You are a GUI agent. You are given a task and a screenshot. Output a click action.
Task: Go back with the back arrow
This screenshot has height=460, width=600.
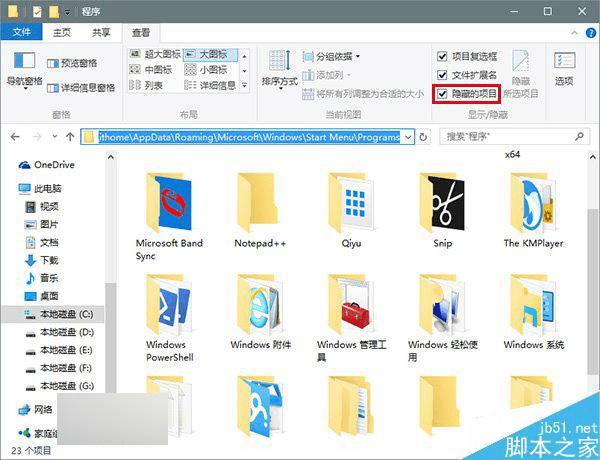pyautogui.click(x=15, y=137)
